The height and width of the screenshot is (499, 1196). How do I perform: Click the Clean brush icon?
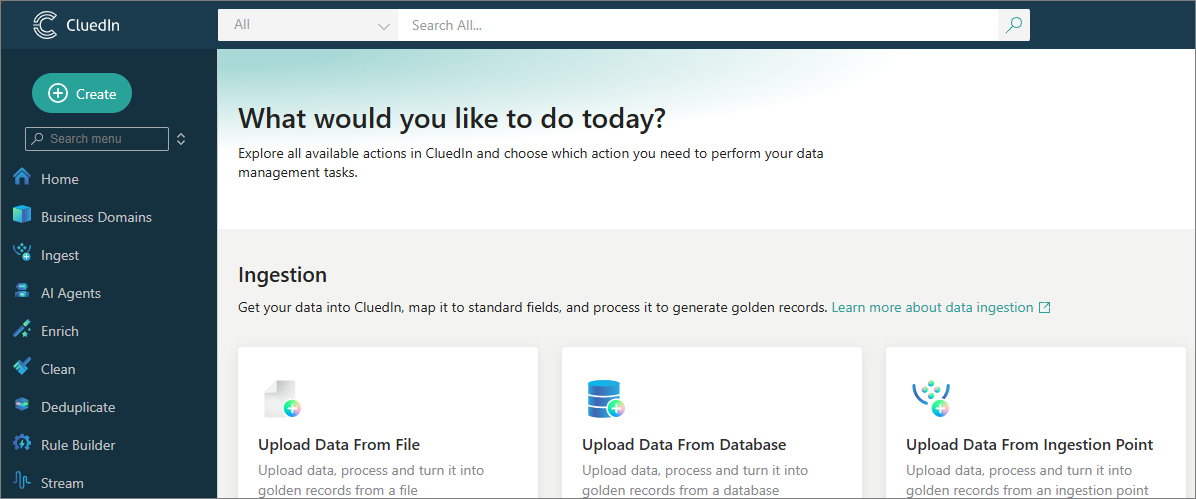tap(22, 368)
